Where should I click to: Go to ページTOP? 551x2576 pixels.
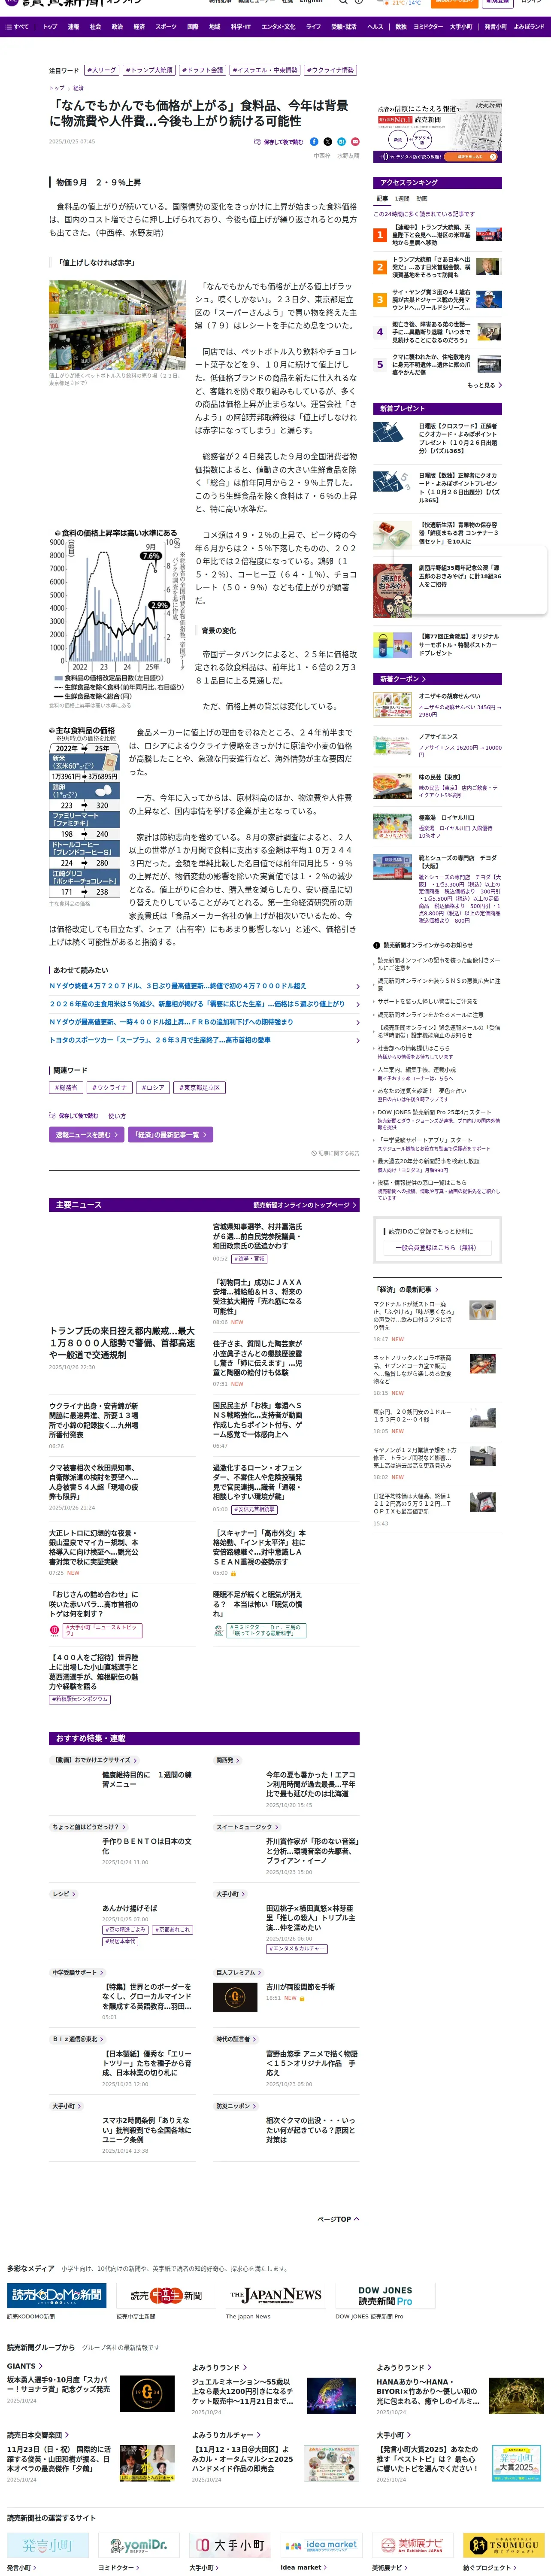338,2219
